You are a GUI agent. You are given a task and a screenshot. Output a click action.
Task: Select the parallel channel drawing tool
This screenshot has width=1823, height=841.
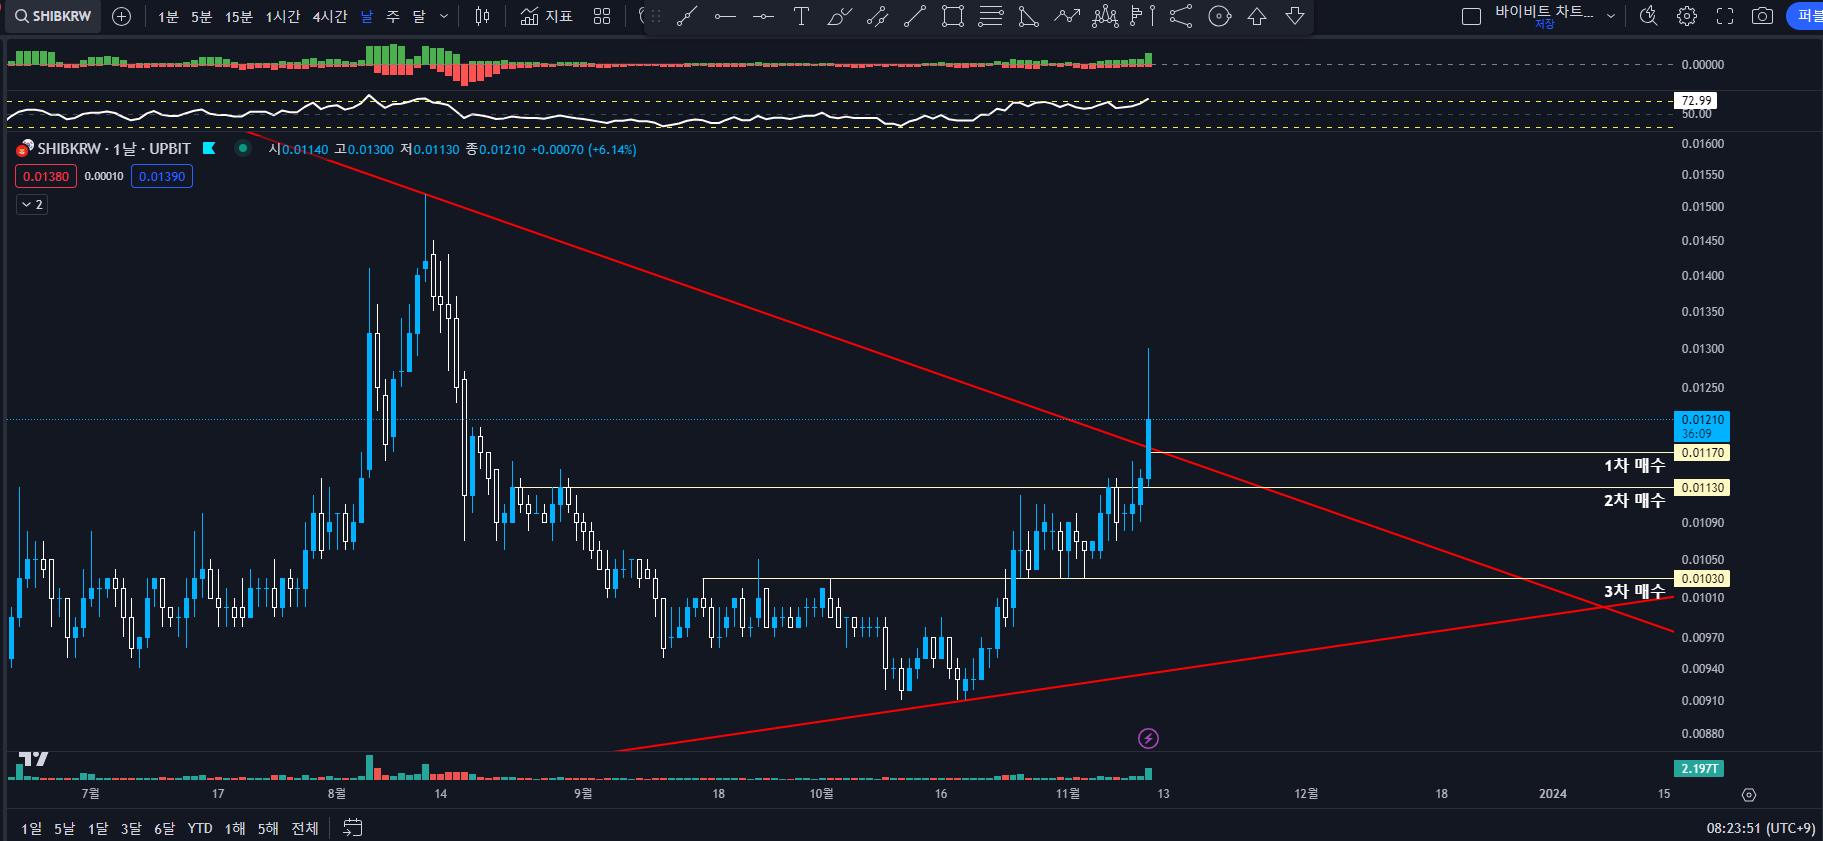[877, 16]
